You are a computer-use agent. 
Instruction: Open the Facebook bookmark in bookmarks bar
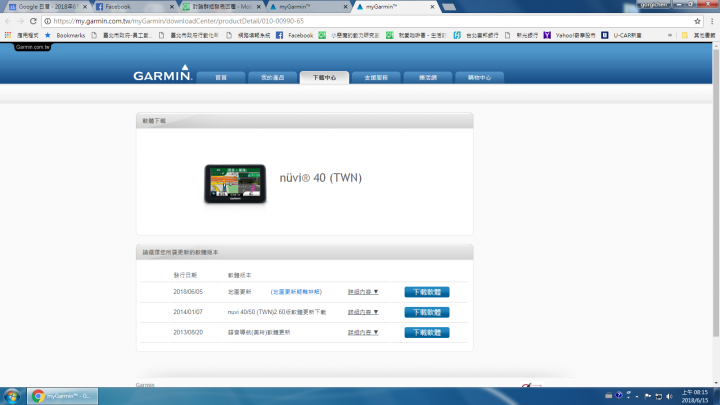[x=294, y=35]
